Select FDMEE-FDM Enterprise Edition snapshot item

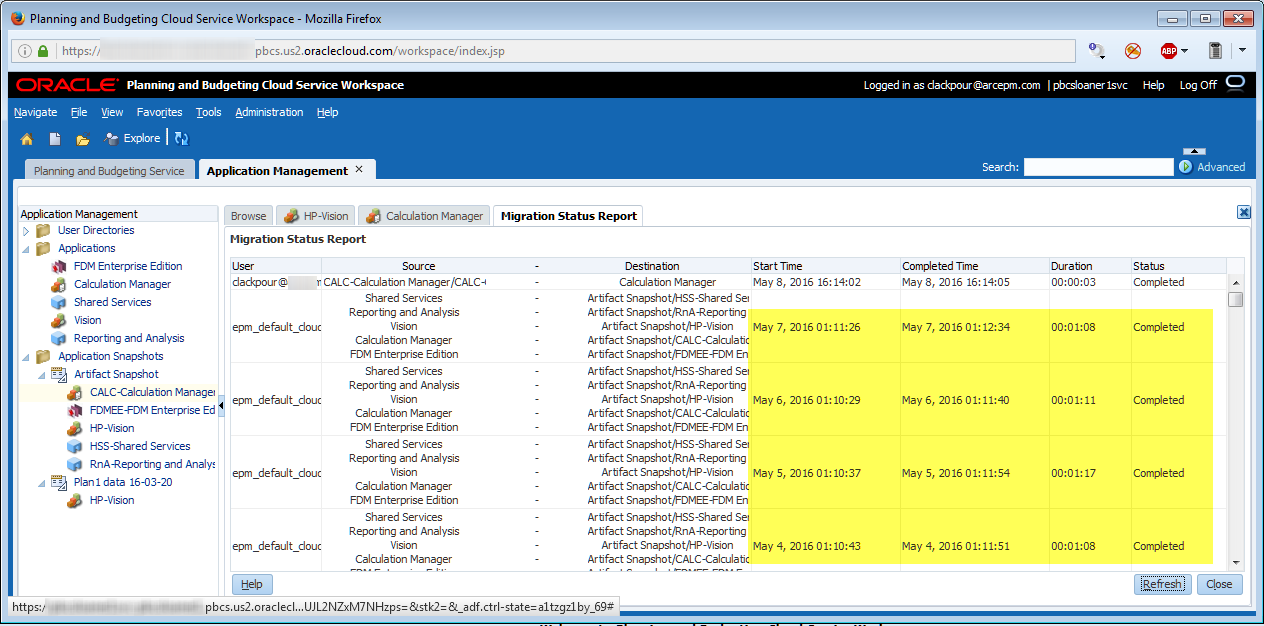point(153,410)
